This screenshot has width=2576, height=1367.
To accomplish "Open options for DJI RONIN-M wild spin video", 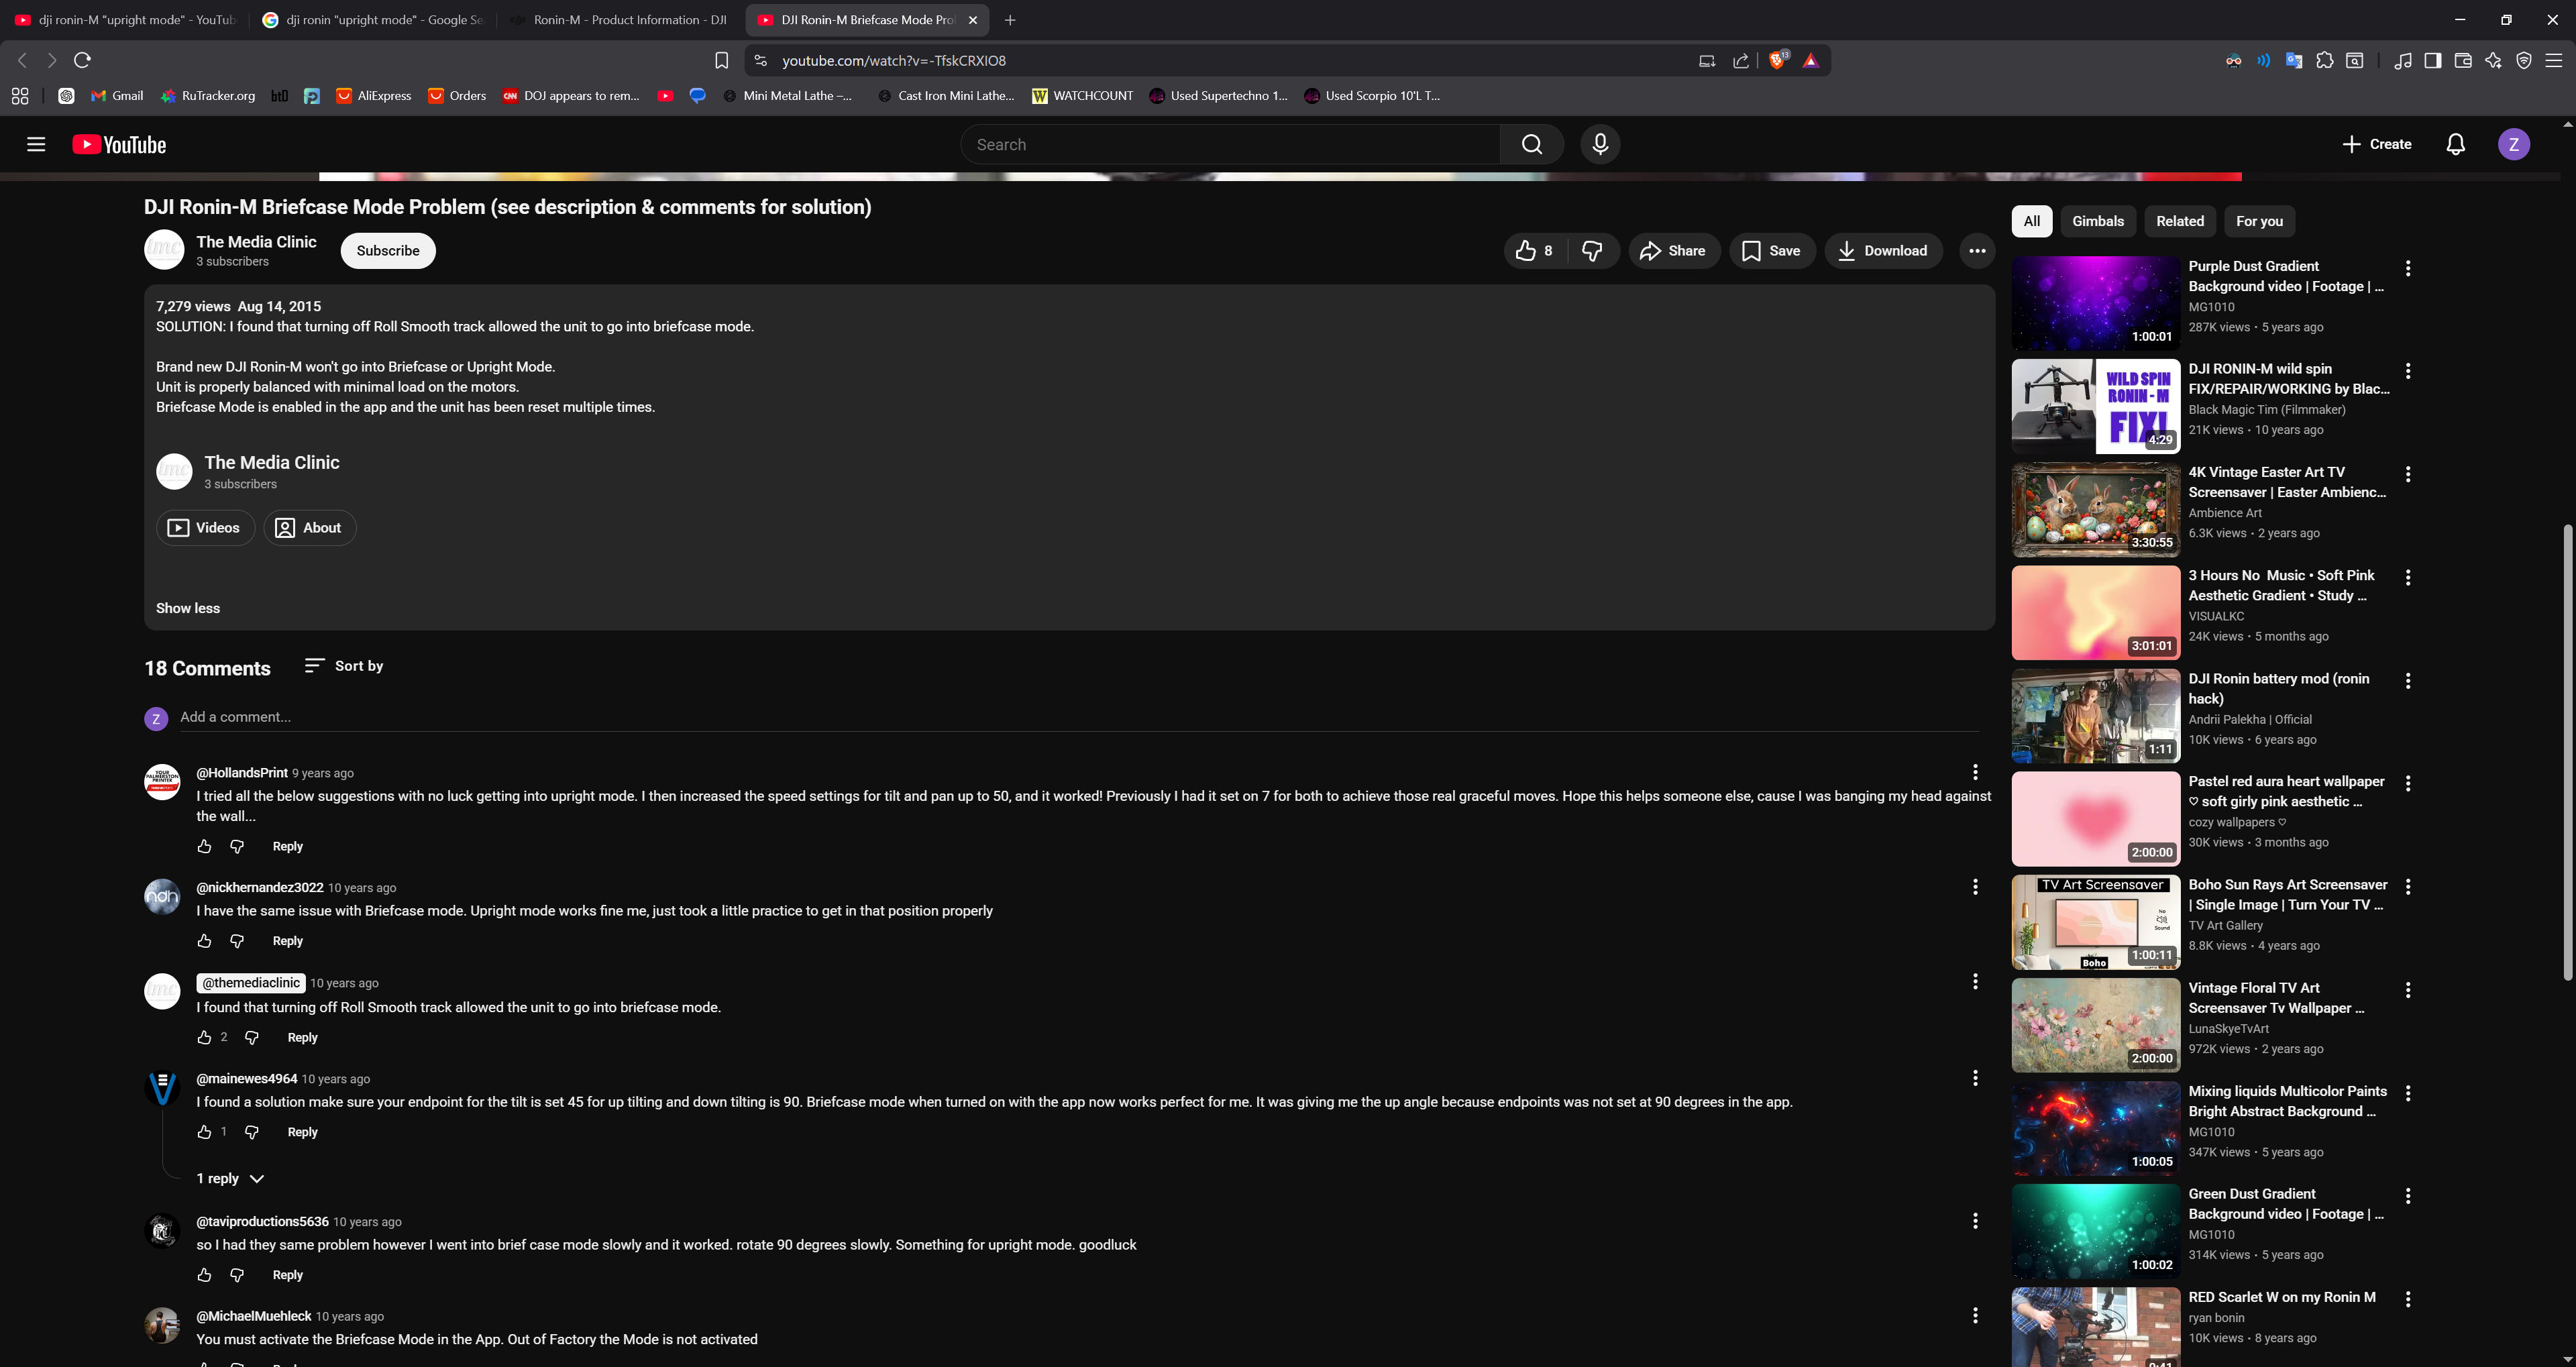I will pyautogui.click(x=2408, y=371).
